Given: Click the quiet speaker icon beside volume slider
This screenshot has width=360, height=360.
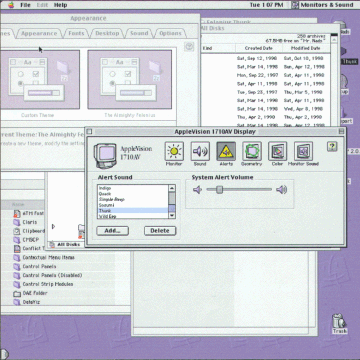Looking at the screenshot, I should [198, 190].
